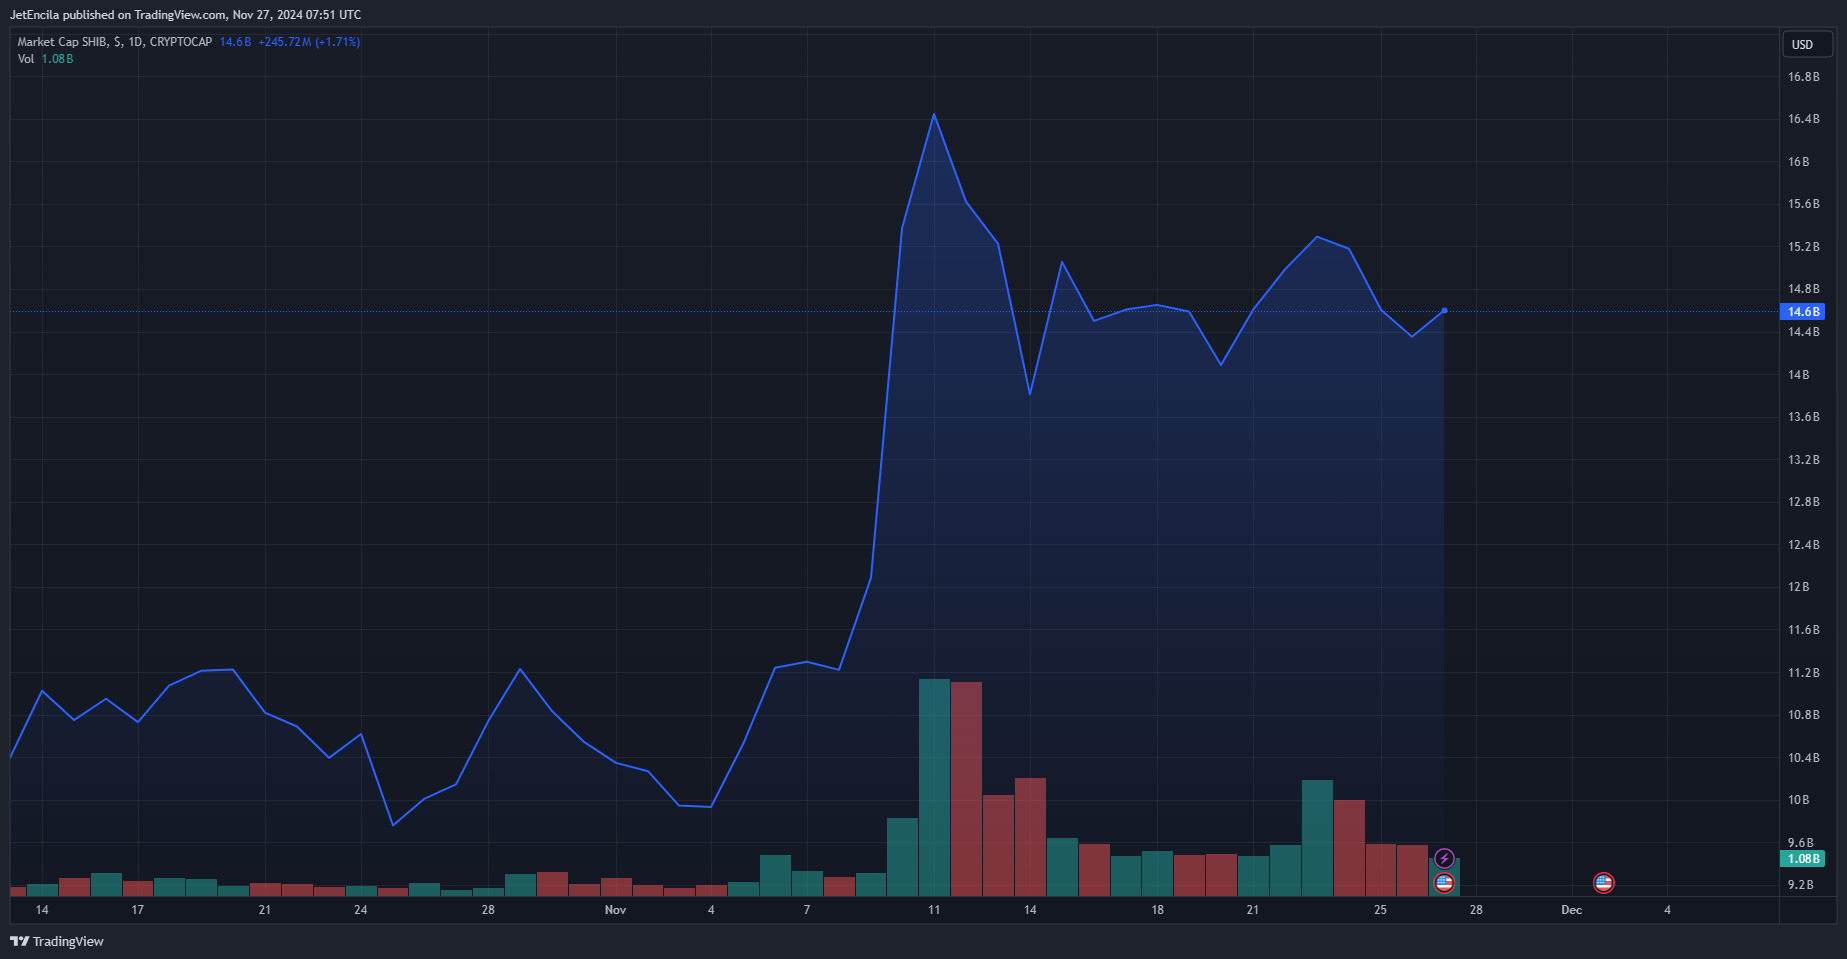Click the +245.72M (+1.71%) change value
The width and height of the screenshot is (1847, 959).
point(309,42)
